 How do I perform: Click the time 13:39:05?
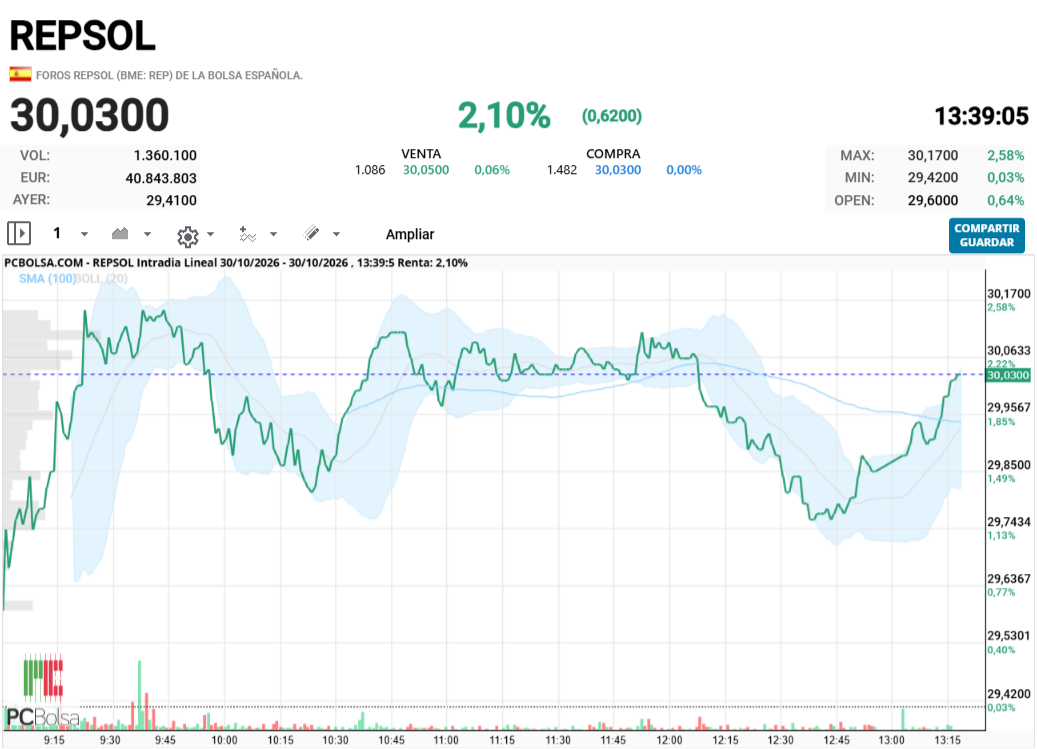pyautogui.click(x=981, y=116)
